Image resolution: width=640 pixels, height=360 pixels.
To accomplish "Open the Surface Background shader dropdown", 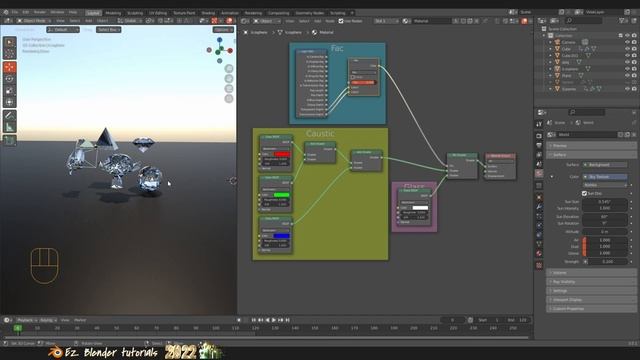I will [x=605, y=165].
